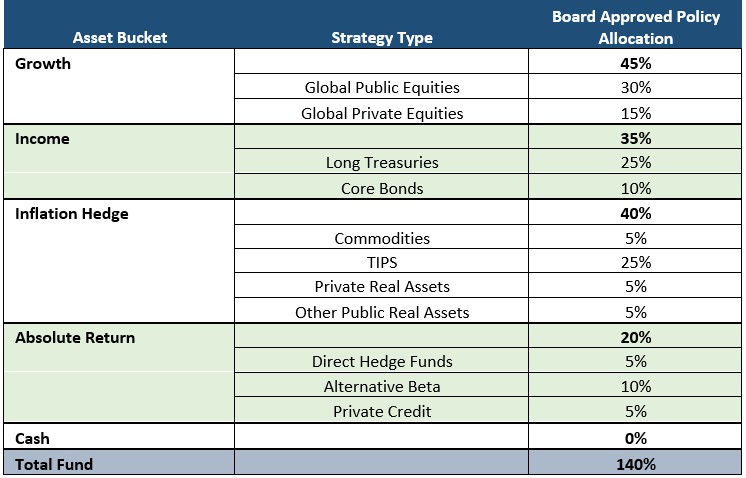Select the Direct Hedge Funds cell
This screenshot has height=478, width=746.
tap(382, 361)
